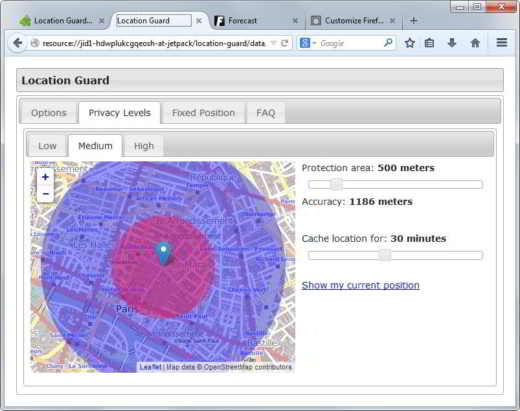Close the Customize Firefox tab
Viewport: 520px width, 411px height.
point(392,21)
